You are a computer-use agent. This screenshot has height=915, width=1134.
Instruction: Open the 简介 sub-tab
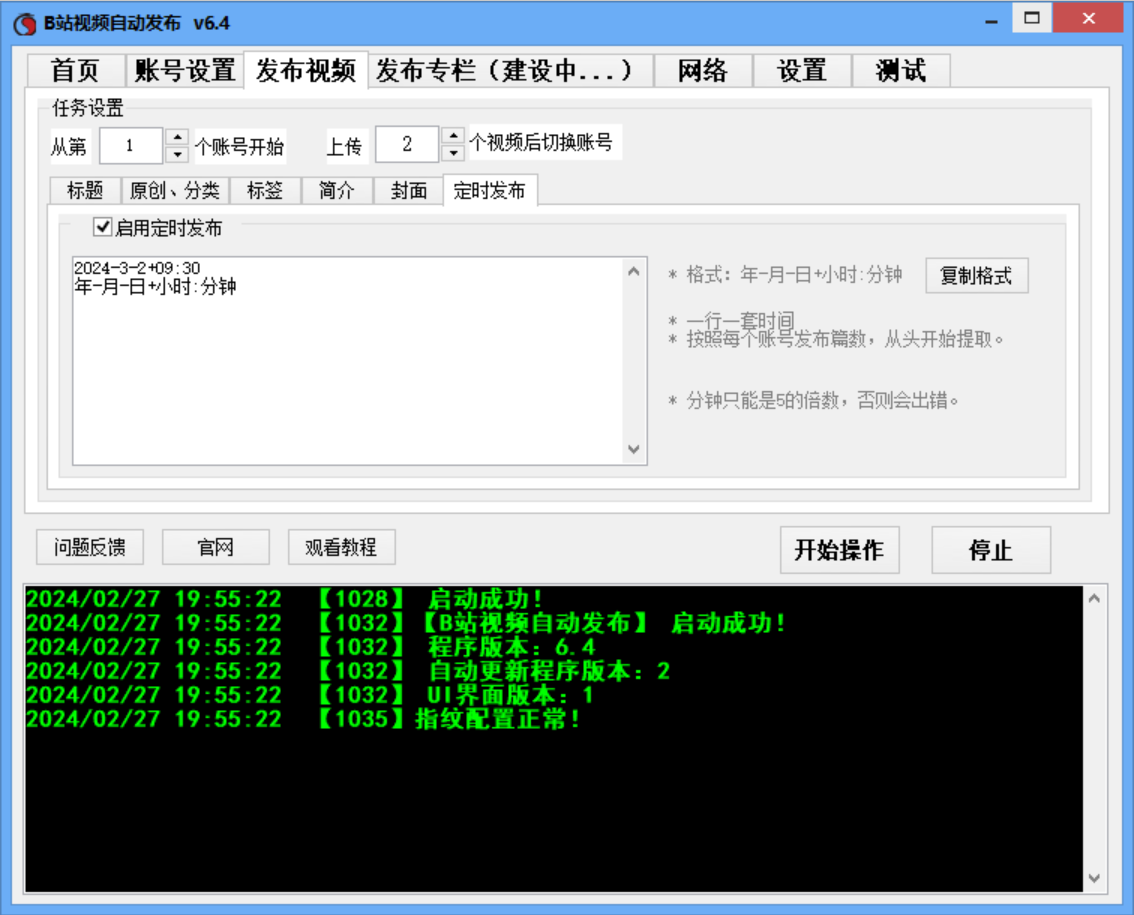[337, 191]
